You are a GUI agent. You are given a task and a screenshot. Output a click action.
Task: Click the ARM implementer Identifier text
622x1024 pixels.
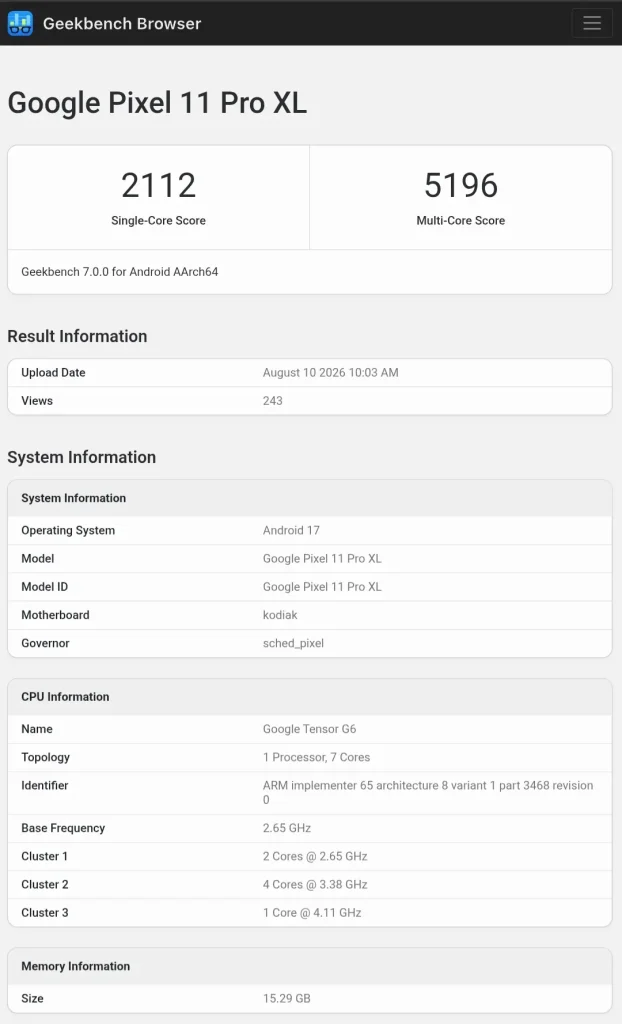point(428,792)
